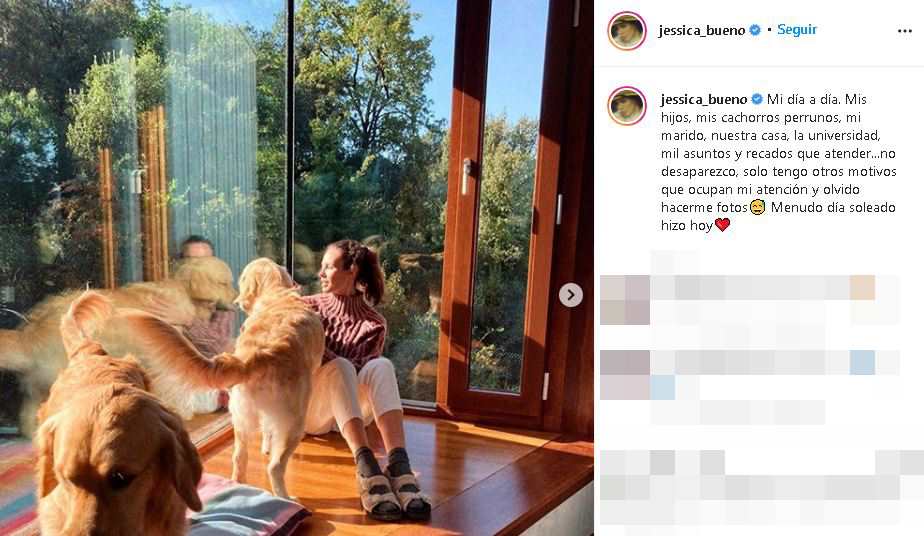Click the verified badge beside the caption username
The height and width of the screenshot is (536, 924).
[757, 99]
